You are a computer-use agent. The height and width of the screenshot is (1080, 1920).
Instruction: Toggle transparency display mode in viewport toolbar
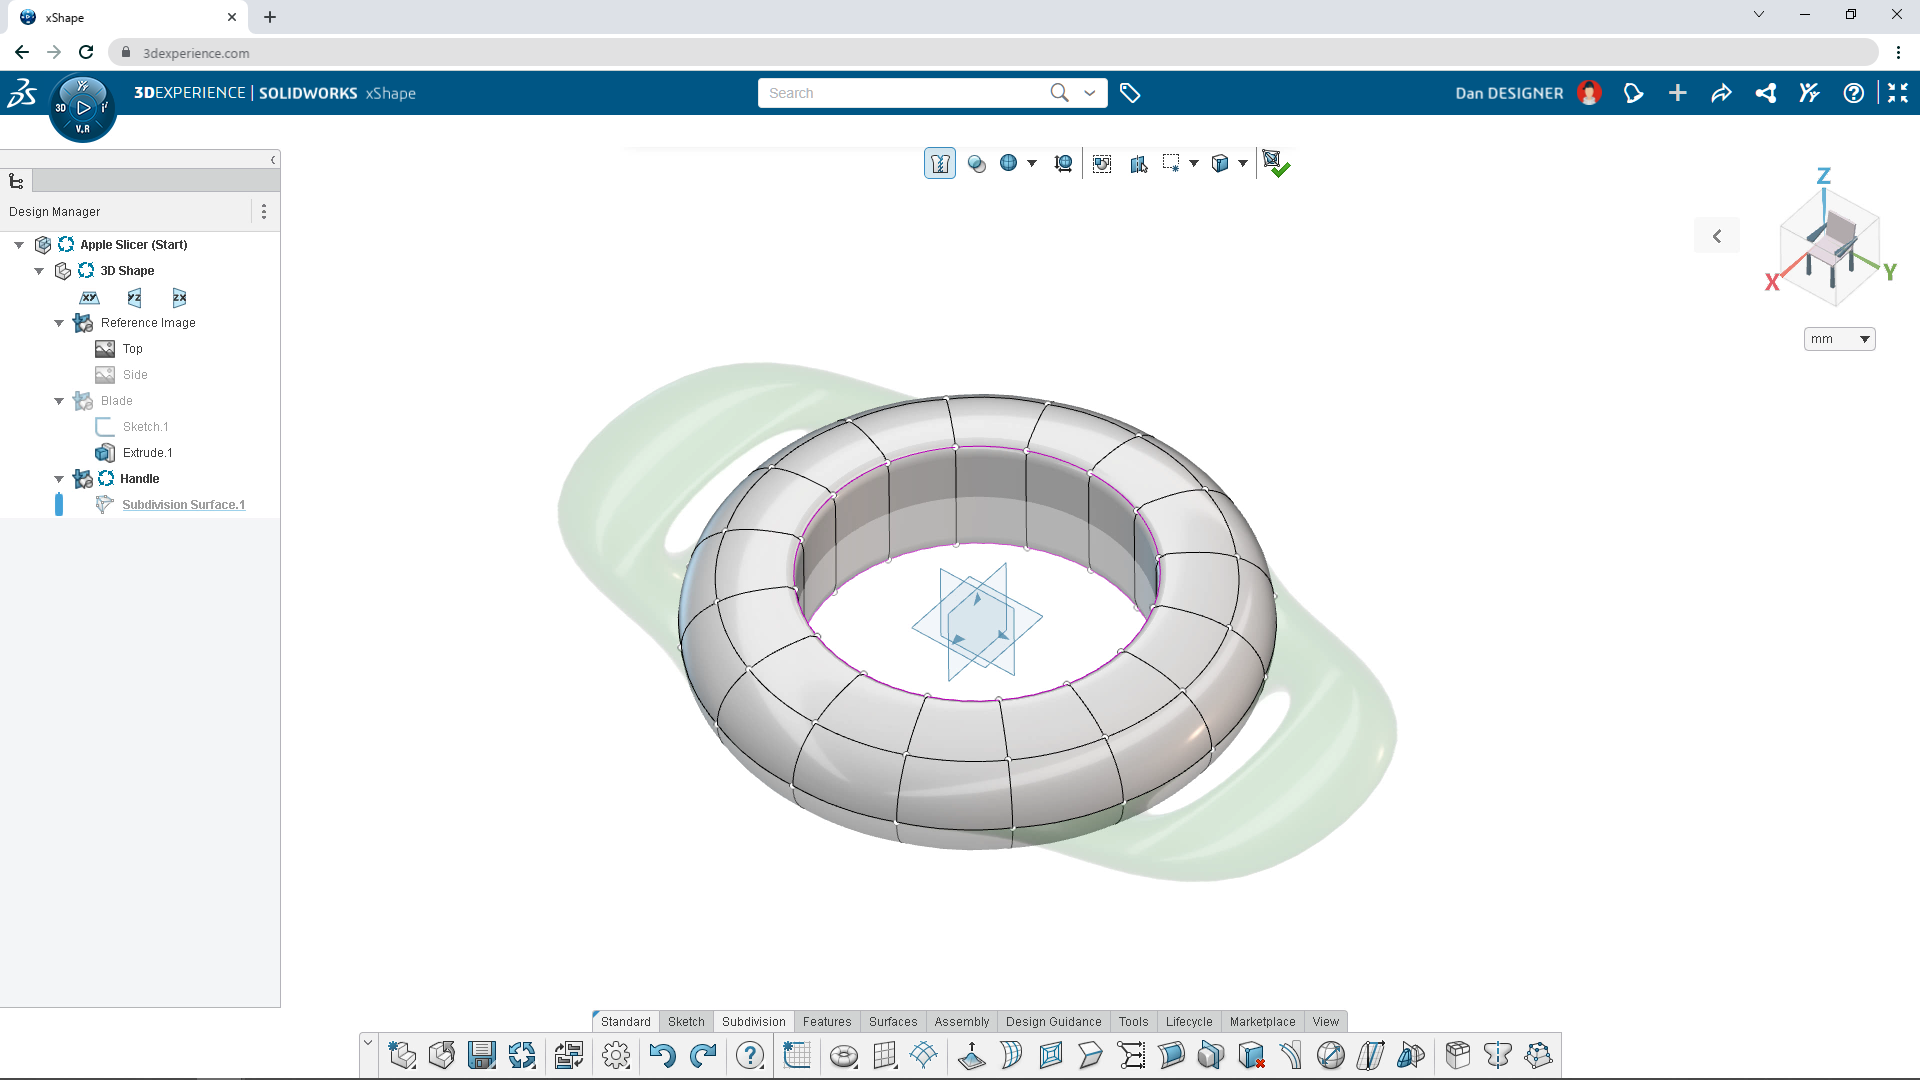(x=977, y=163)
